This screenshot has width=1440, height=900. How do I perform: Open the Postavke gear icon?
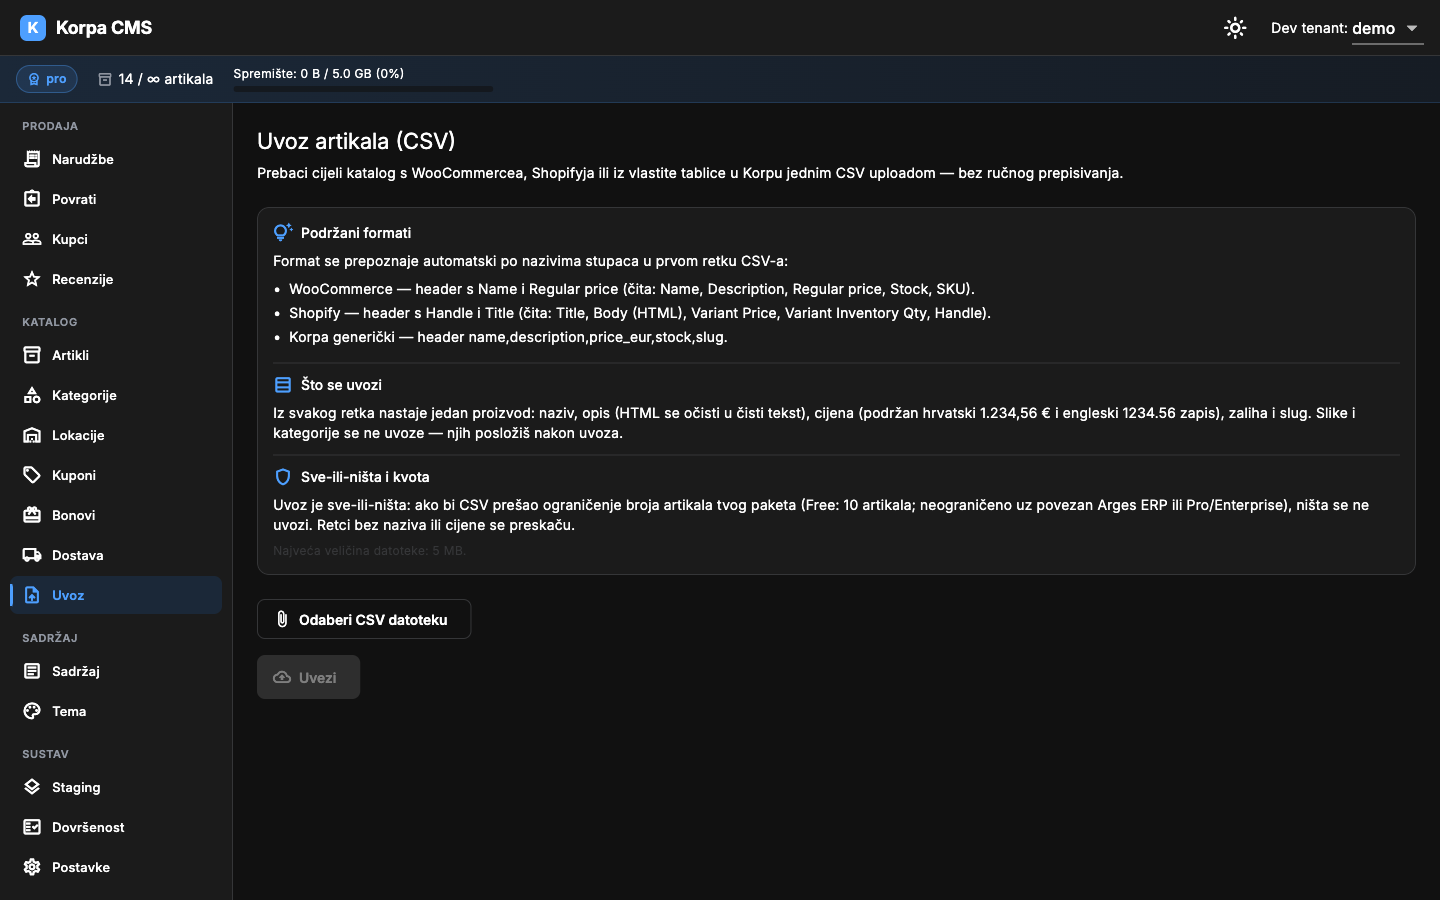(x=32, y=867)
